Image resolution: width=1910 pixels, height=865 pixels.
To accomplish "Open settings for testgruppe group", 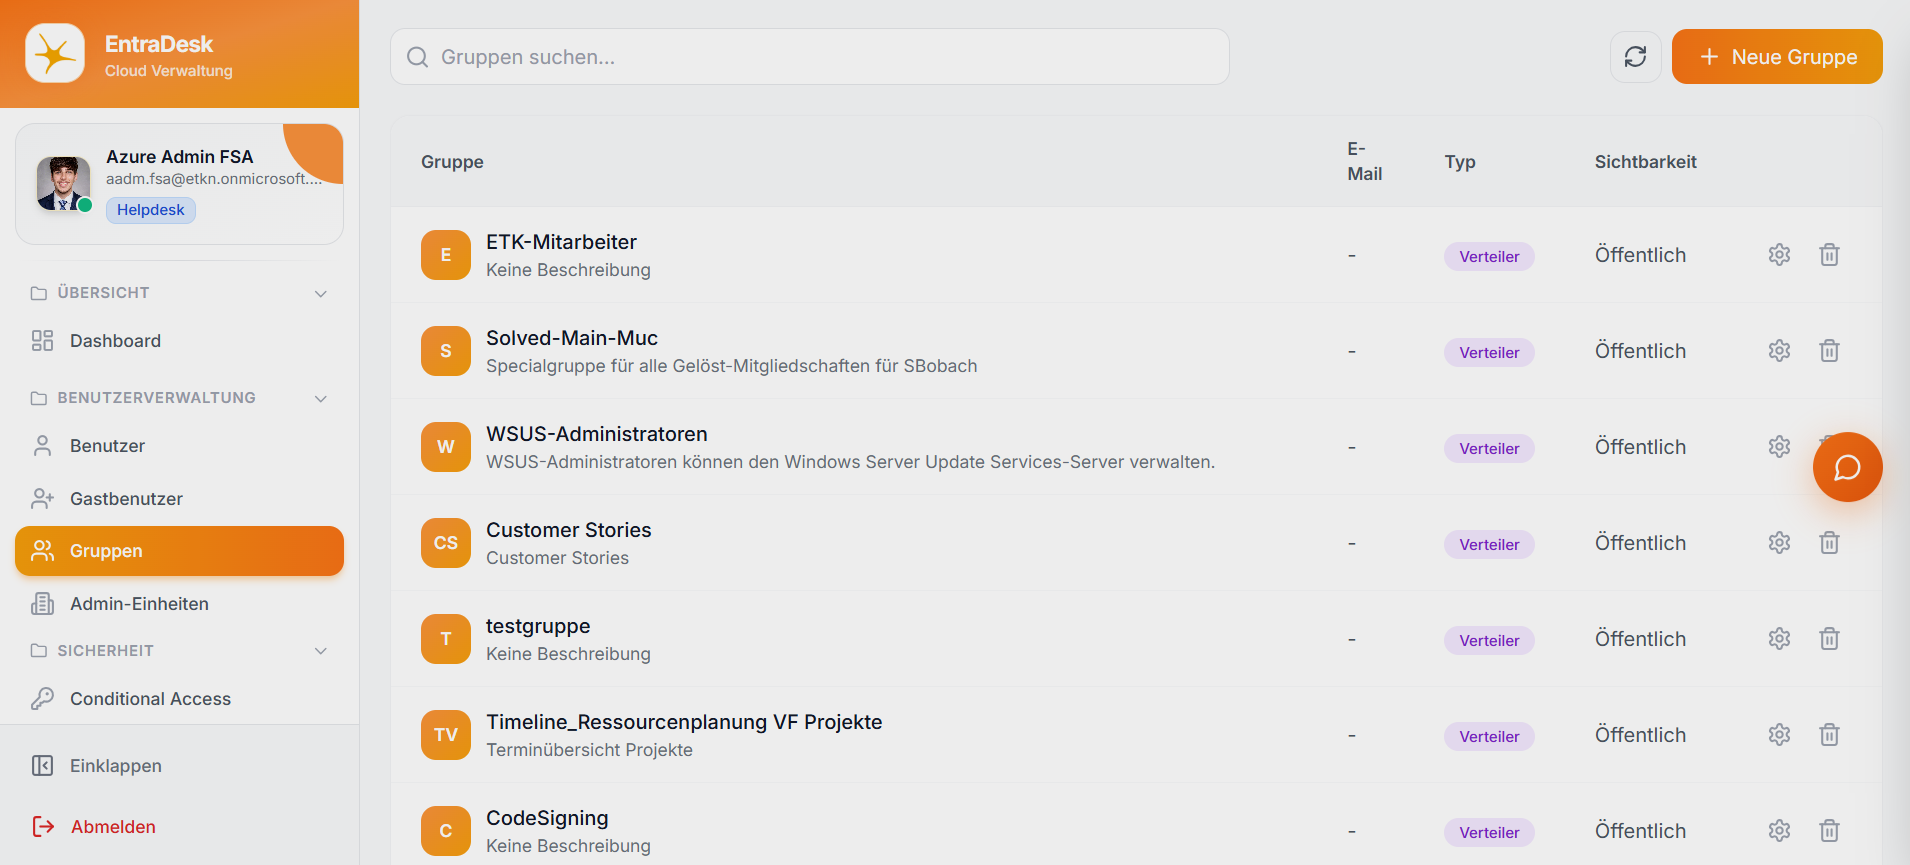I will (1779, 639).
